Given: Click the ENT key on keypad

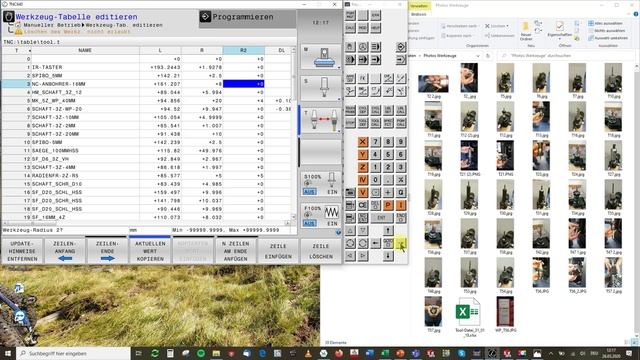Looking at the screenshot, I should pos(381,218).
